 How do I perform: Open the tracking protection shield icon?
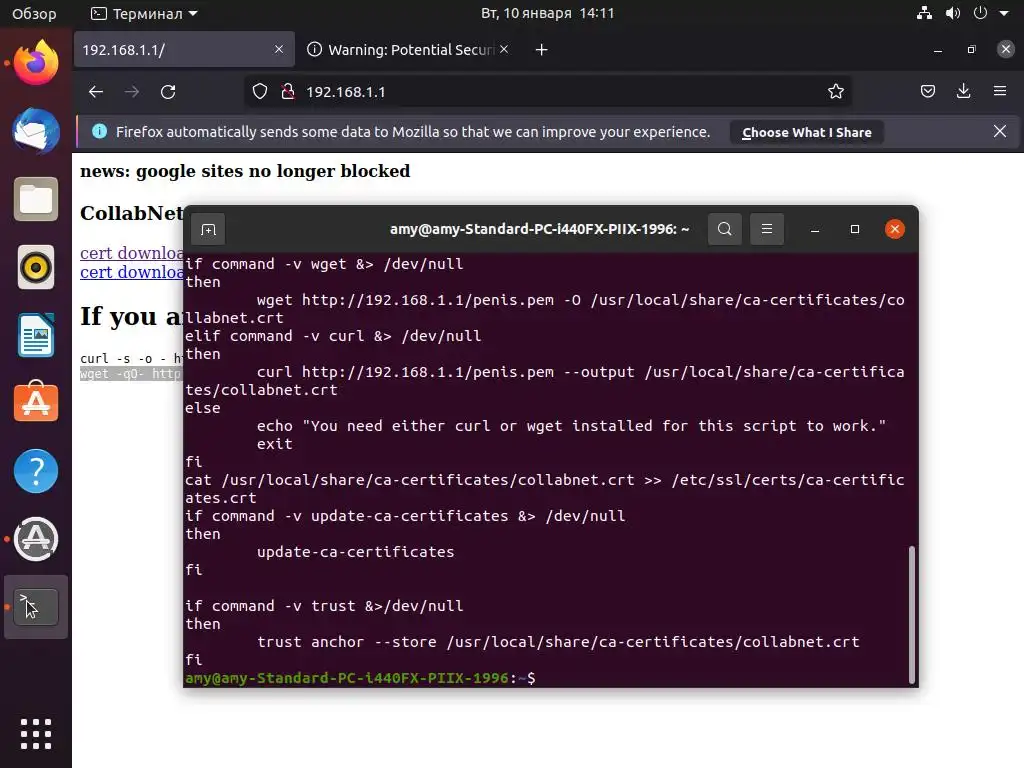coord(260,92)
